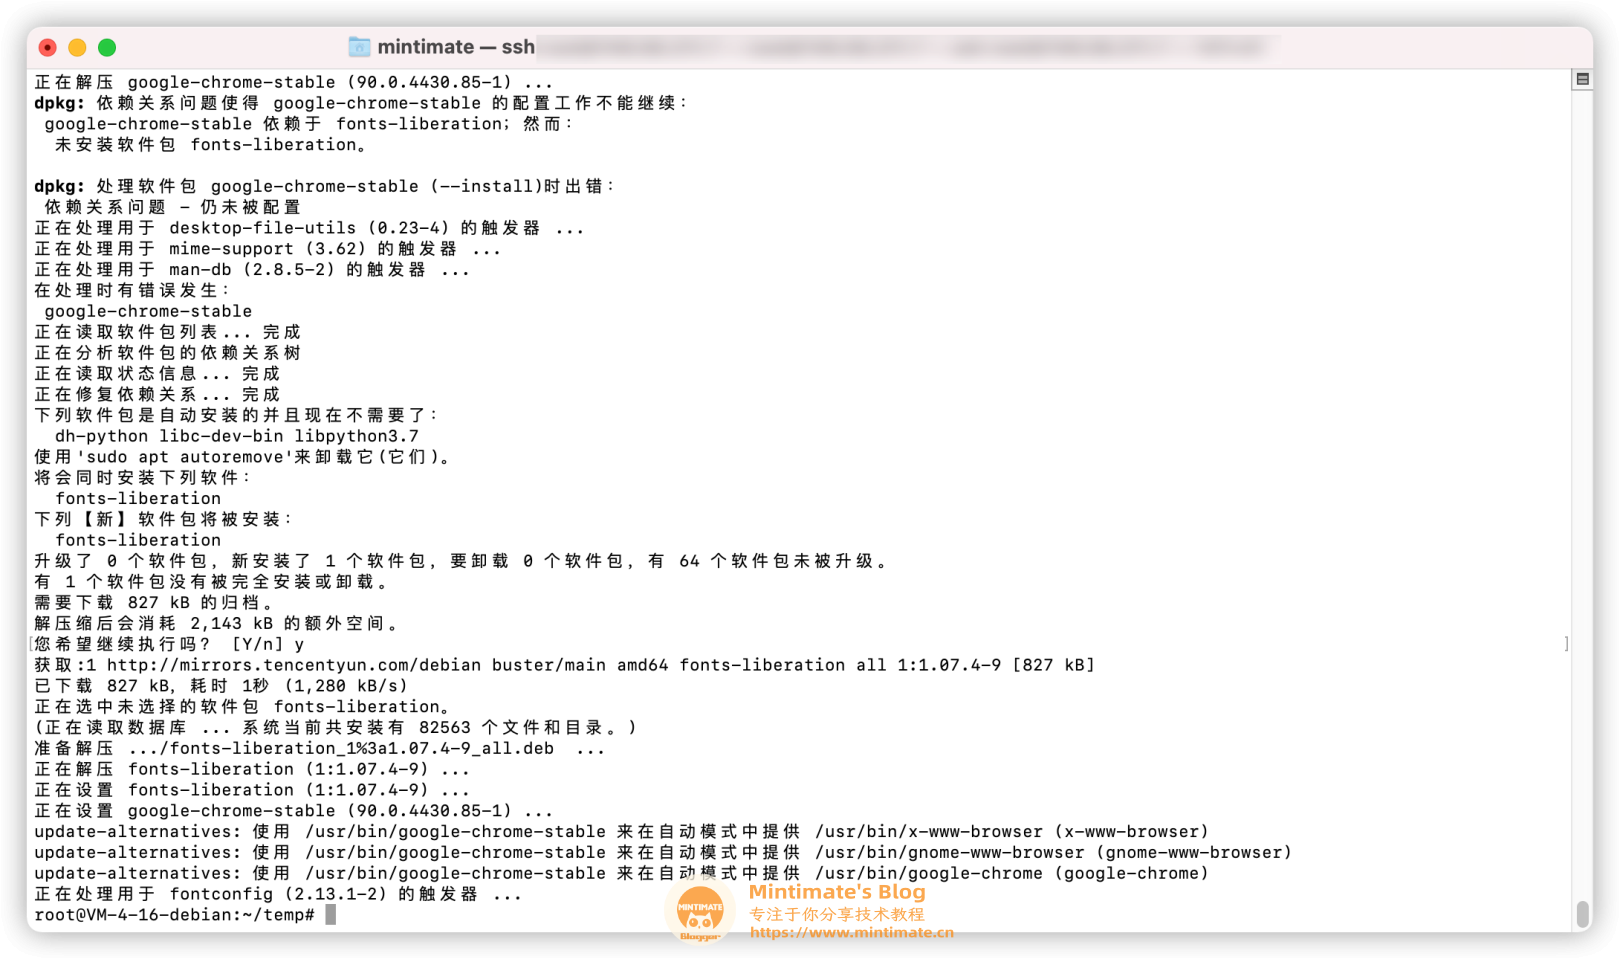Click the 'sudo apt autoremove' hint line

tap(243, 457)
